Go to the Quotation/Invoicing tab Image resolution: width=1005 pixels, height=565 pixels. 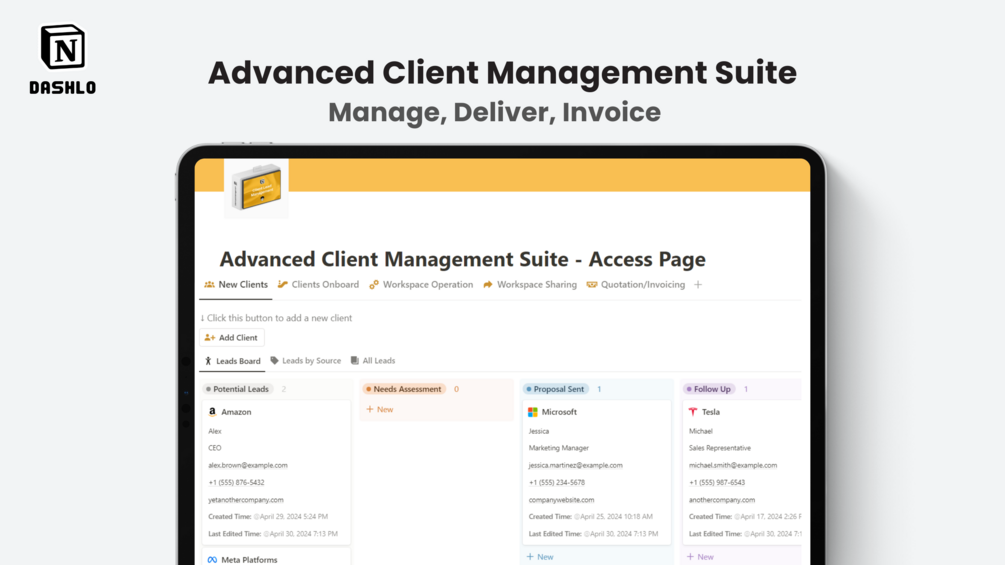[636, 284]
